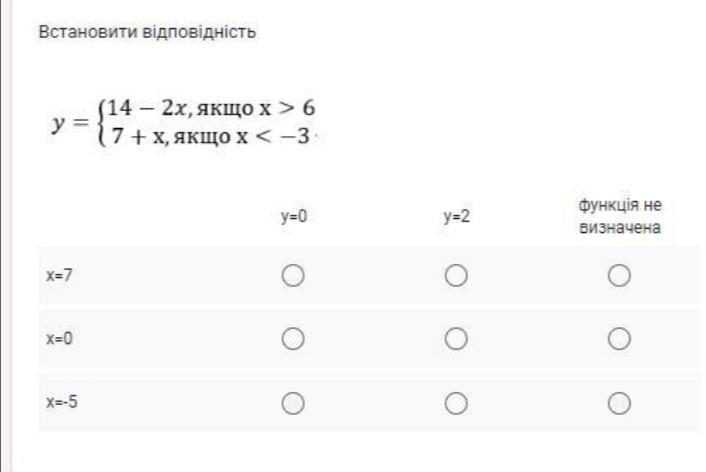Viewport: 706px width, 472px height.
Task: Click the curly brace of the piecewise formula
Action: (98, 122)
